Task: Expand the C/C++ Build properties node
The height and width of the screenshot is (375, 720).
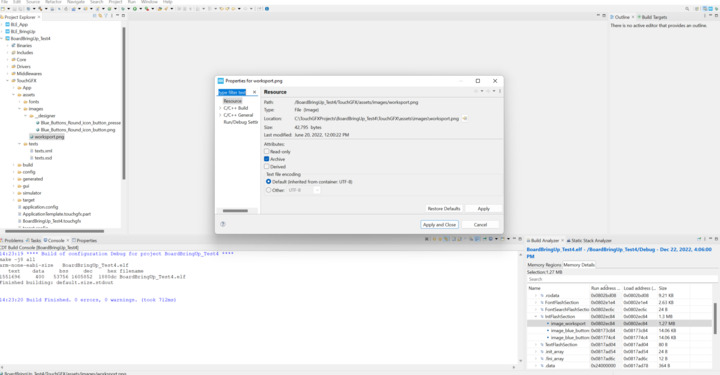Action: (220, 108)
